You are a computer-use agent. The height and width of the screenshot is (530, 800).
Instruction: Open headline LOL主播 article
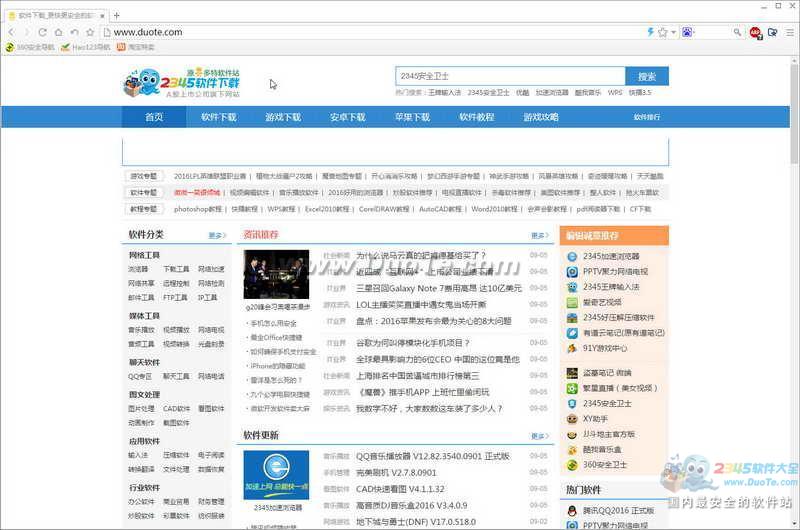click(421, 305)
